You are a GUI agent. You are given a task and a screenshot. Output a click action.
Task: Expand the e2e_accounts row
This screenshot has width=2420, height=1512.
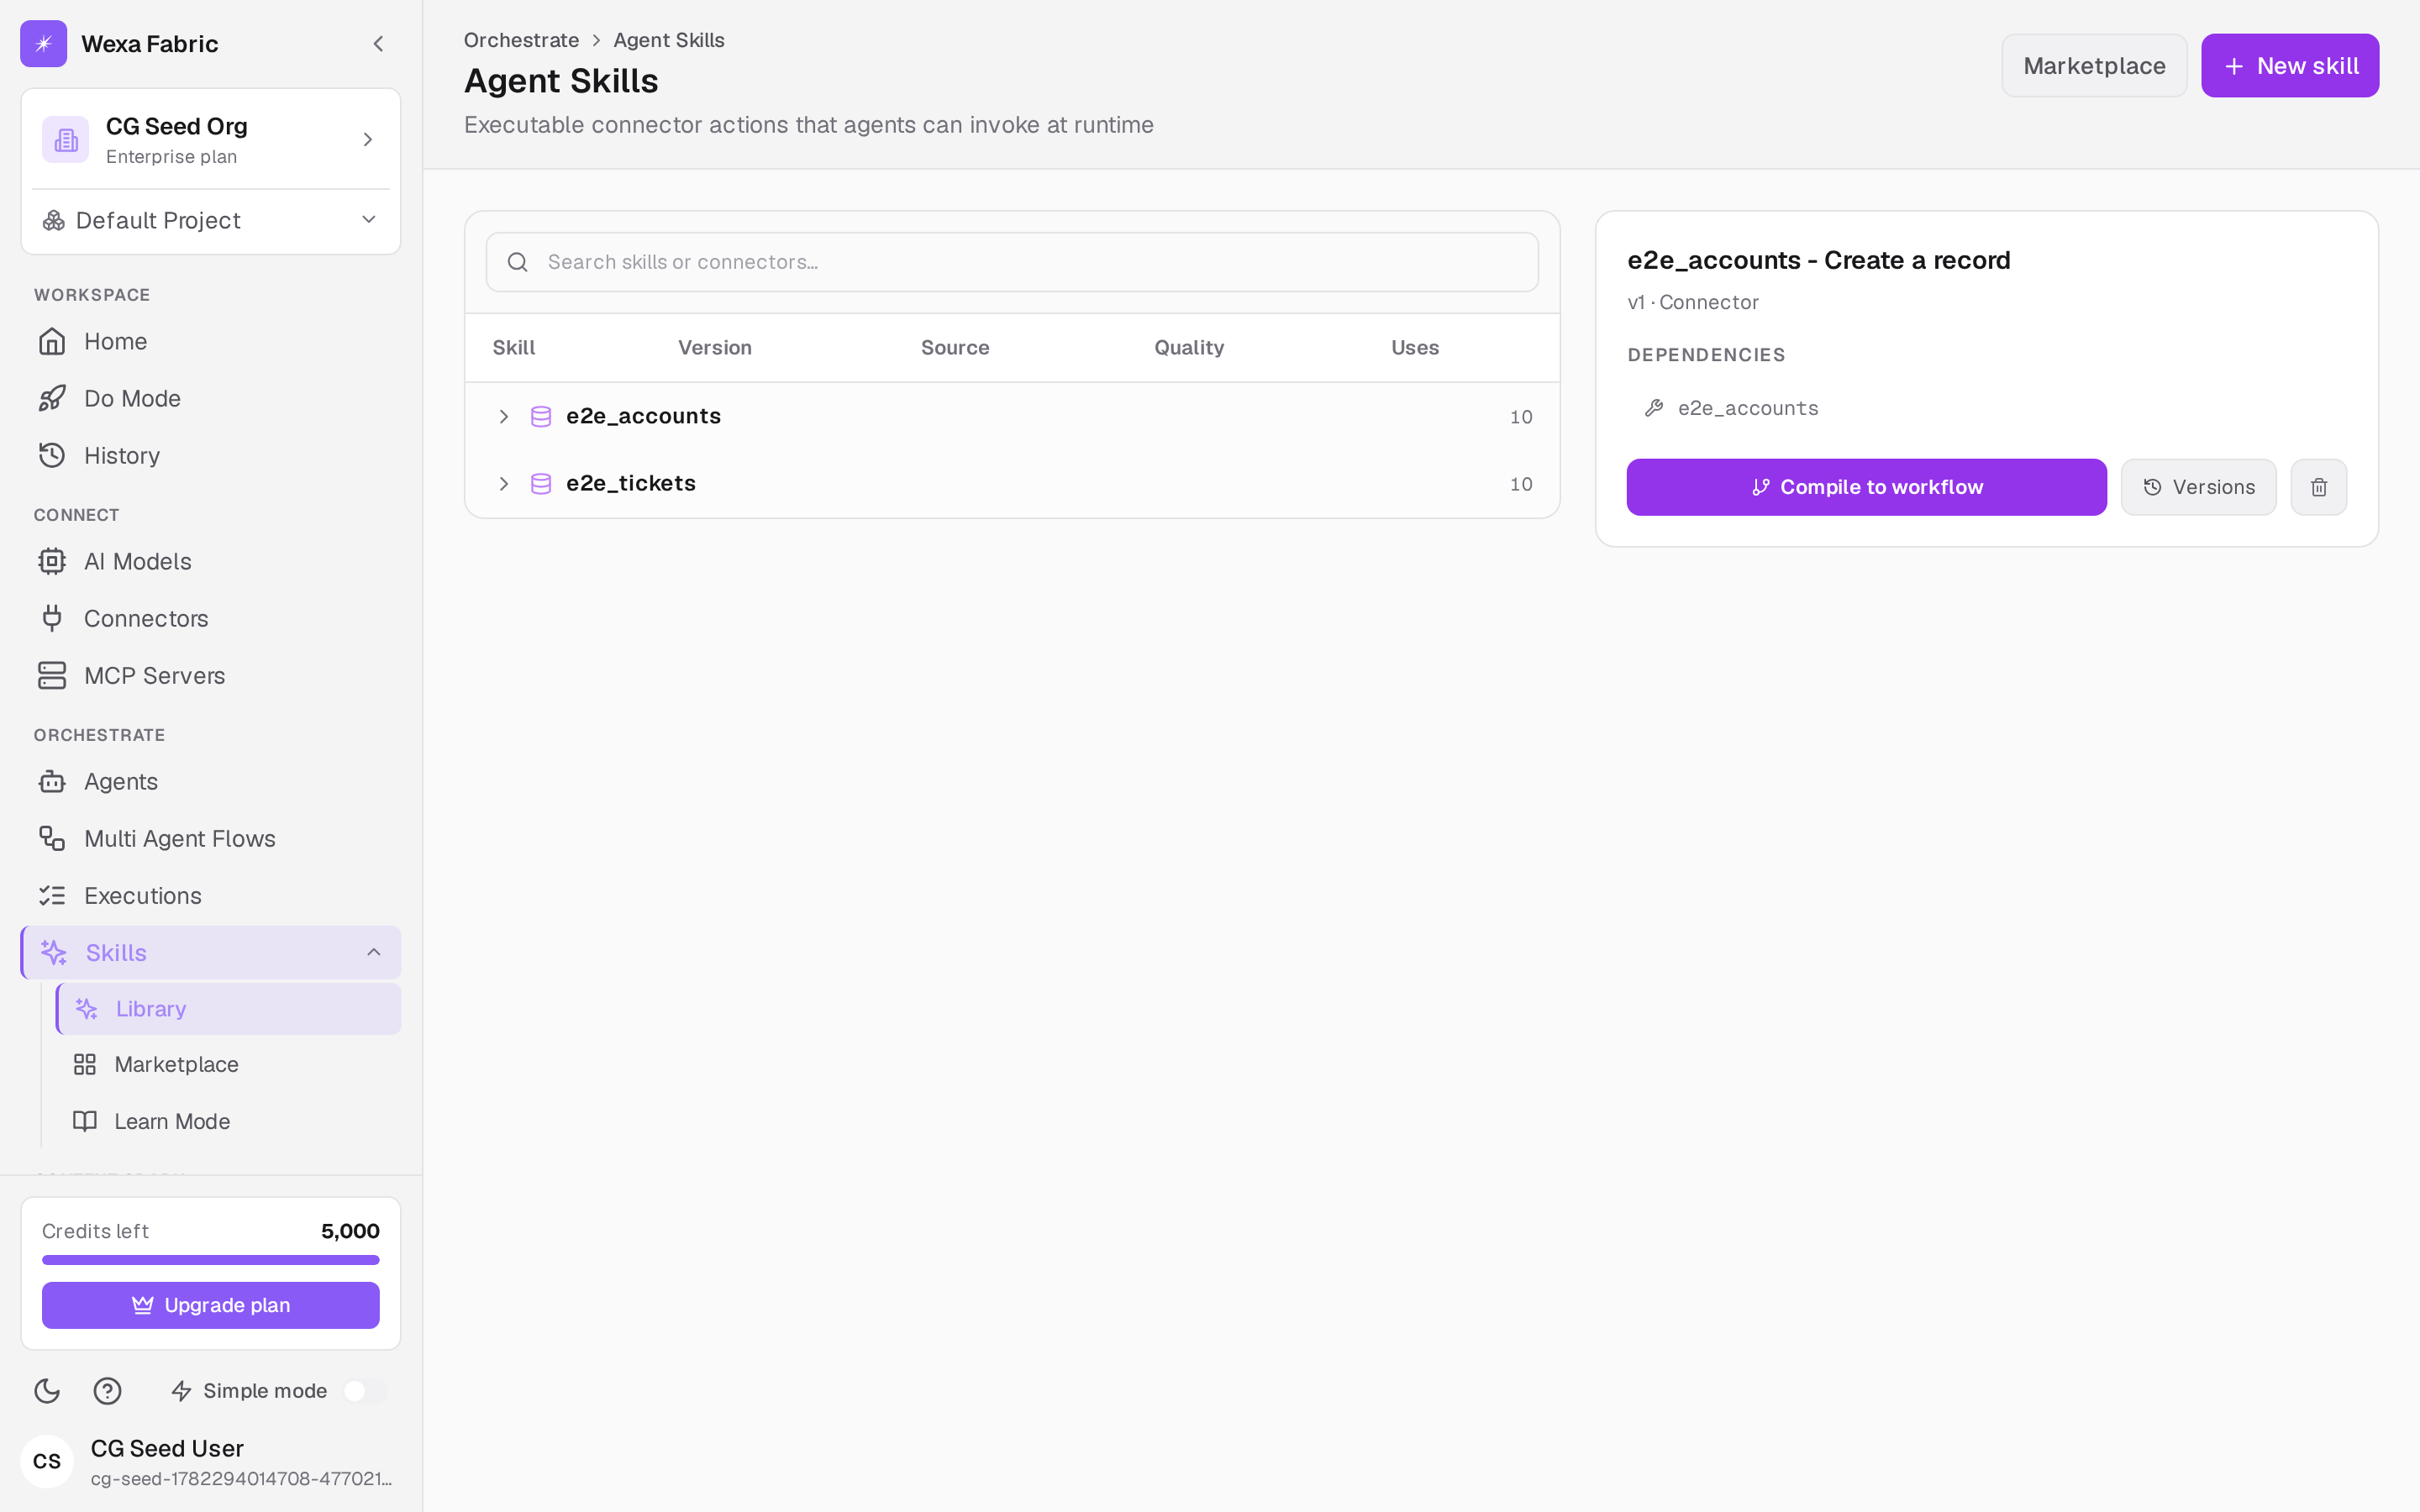pyautogui.click(x=504, y=417)
